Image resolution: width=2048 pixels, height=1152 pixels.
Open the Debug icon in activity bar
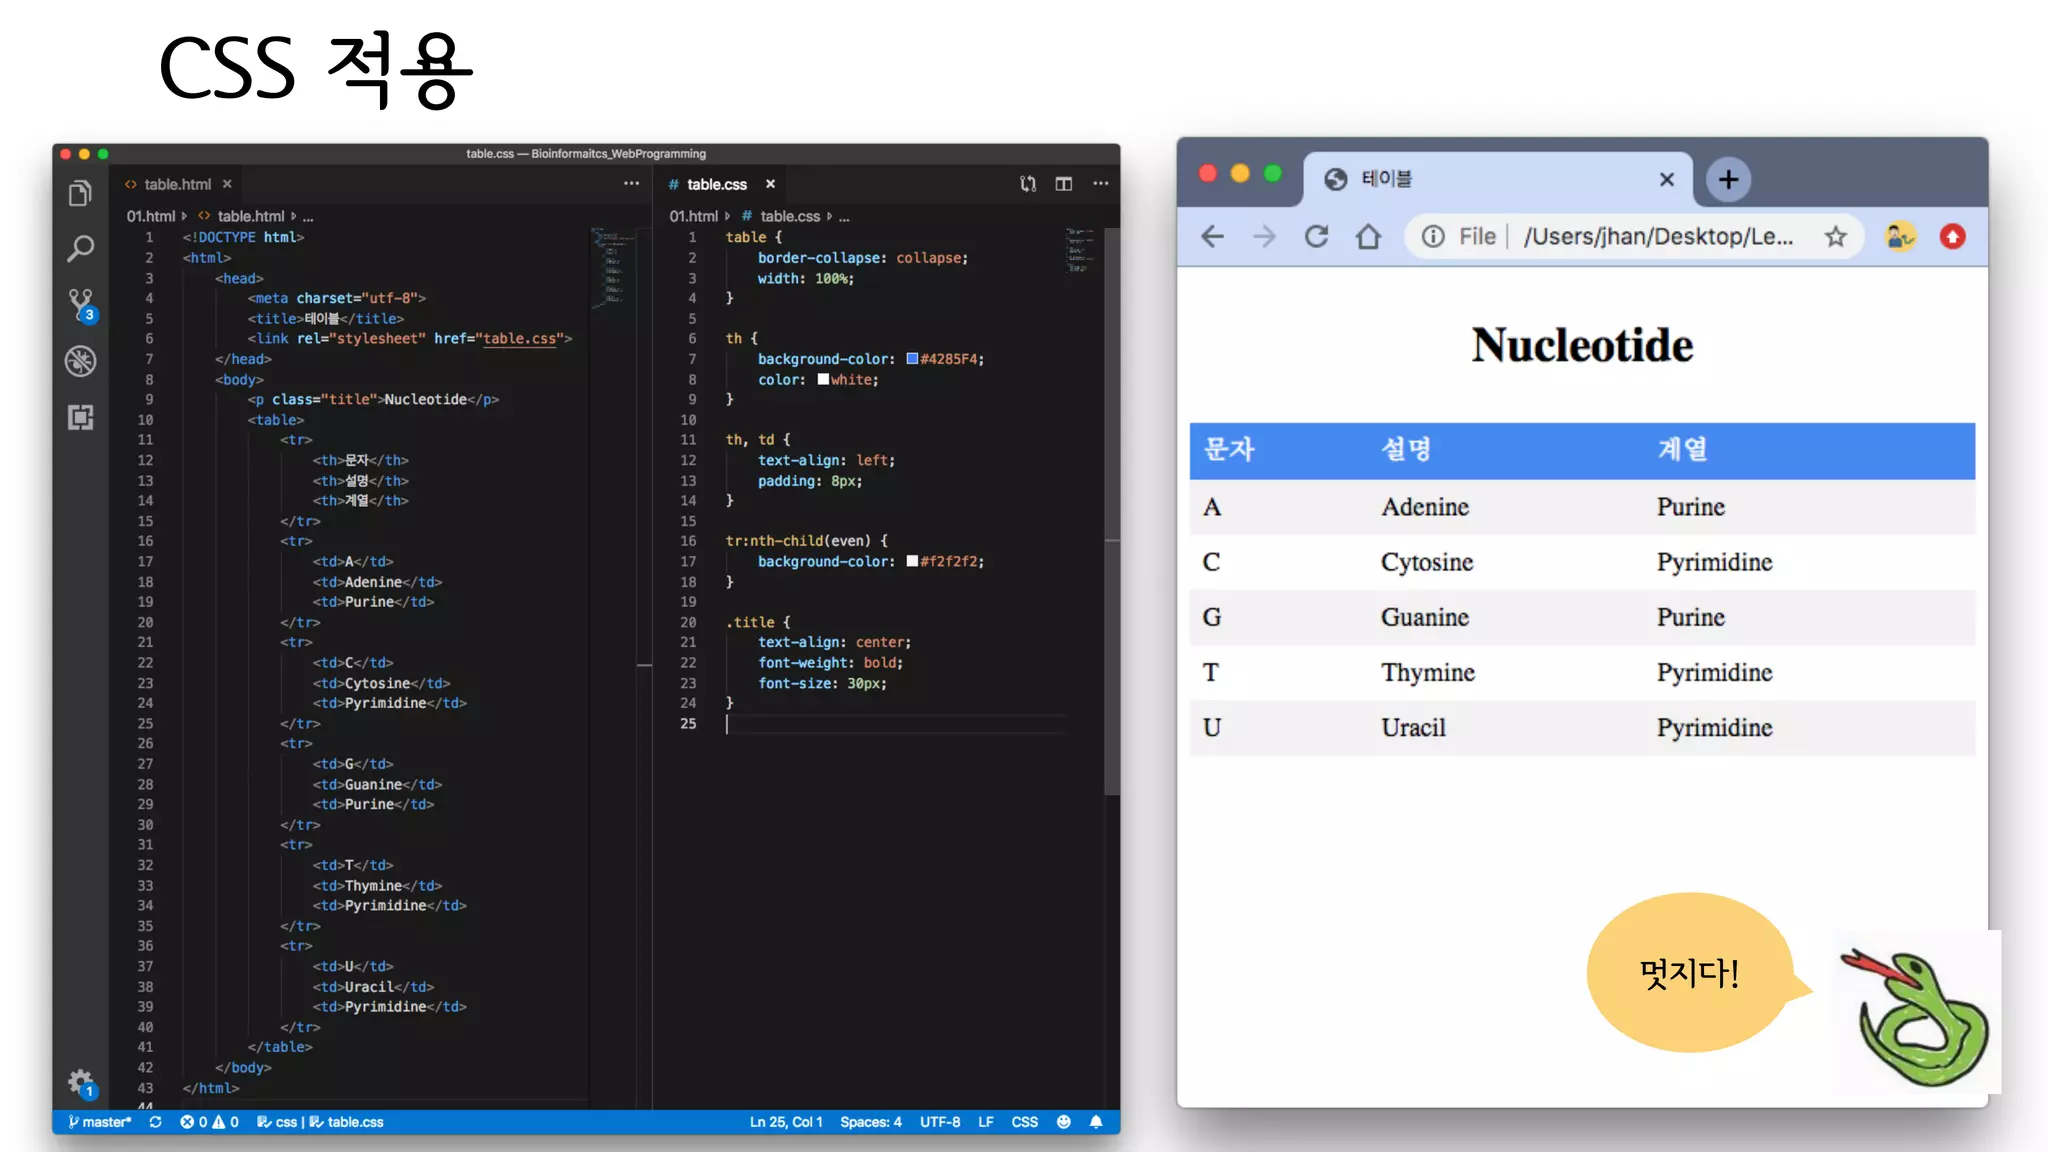pyautogui.click(x=80, y=360)
